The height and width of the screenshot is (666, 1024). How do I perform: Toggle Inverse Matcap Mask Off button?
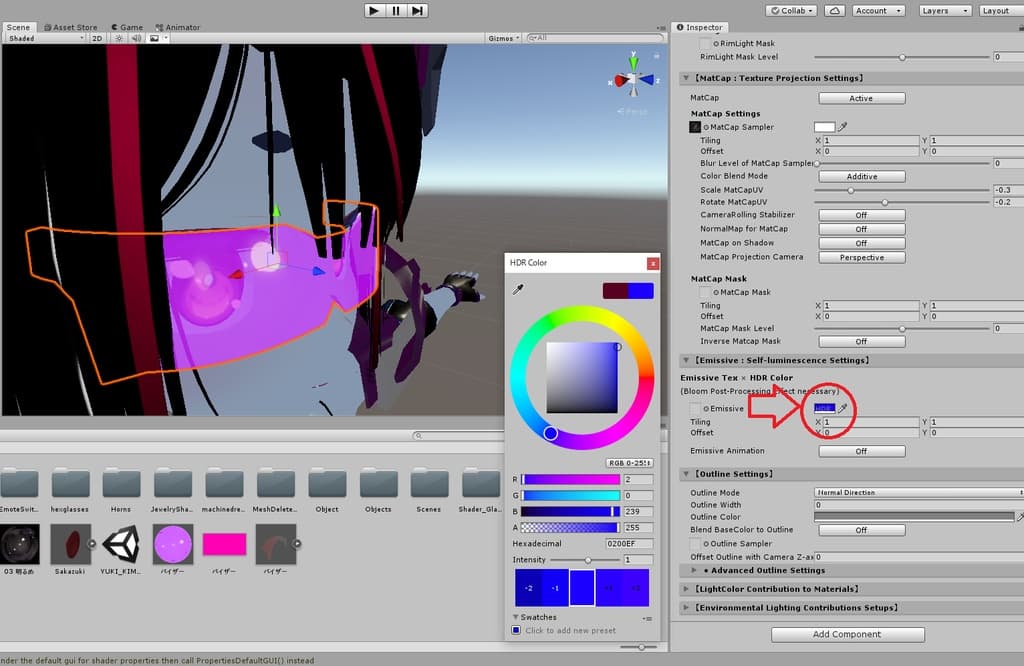pyautogui.click(x=861, y=342)
